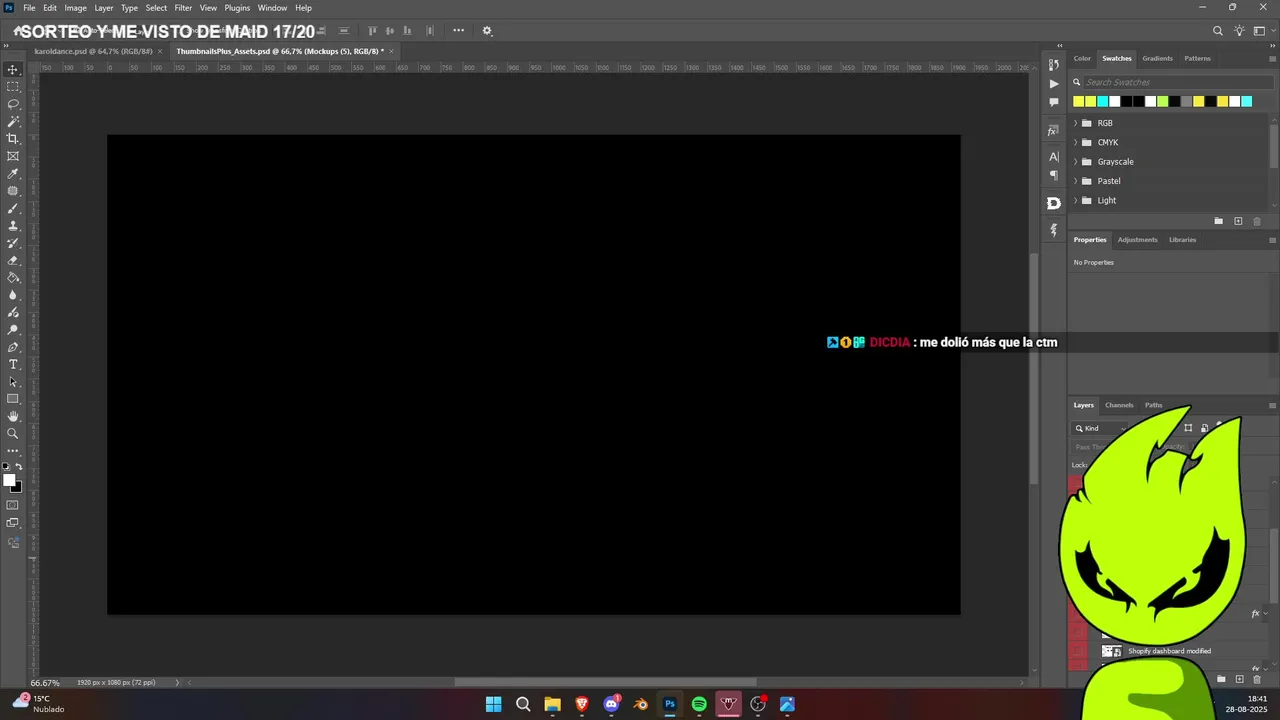This screenshot has width=1280, height=720.
Task: Select the Eyedropper tool
Action: [13, 174]
